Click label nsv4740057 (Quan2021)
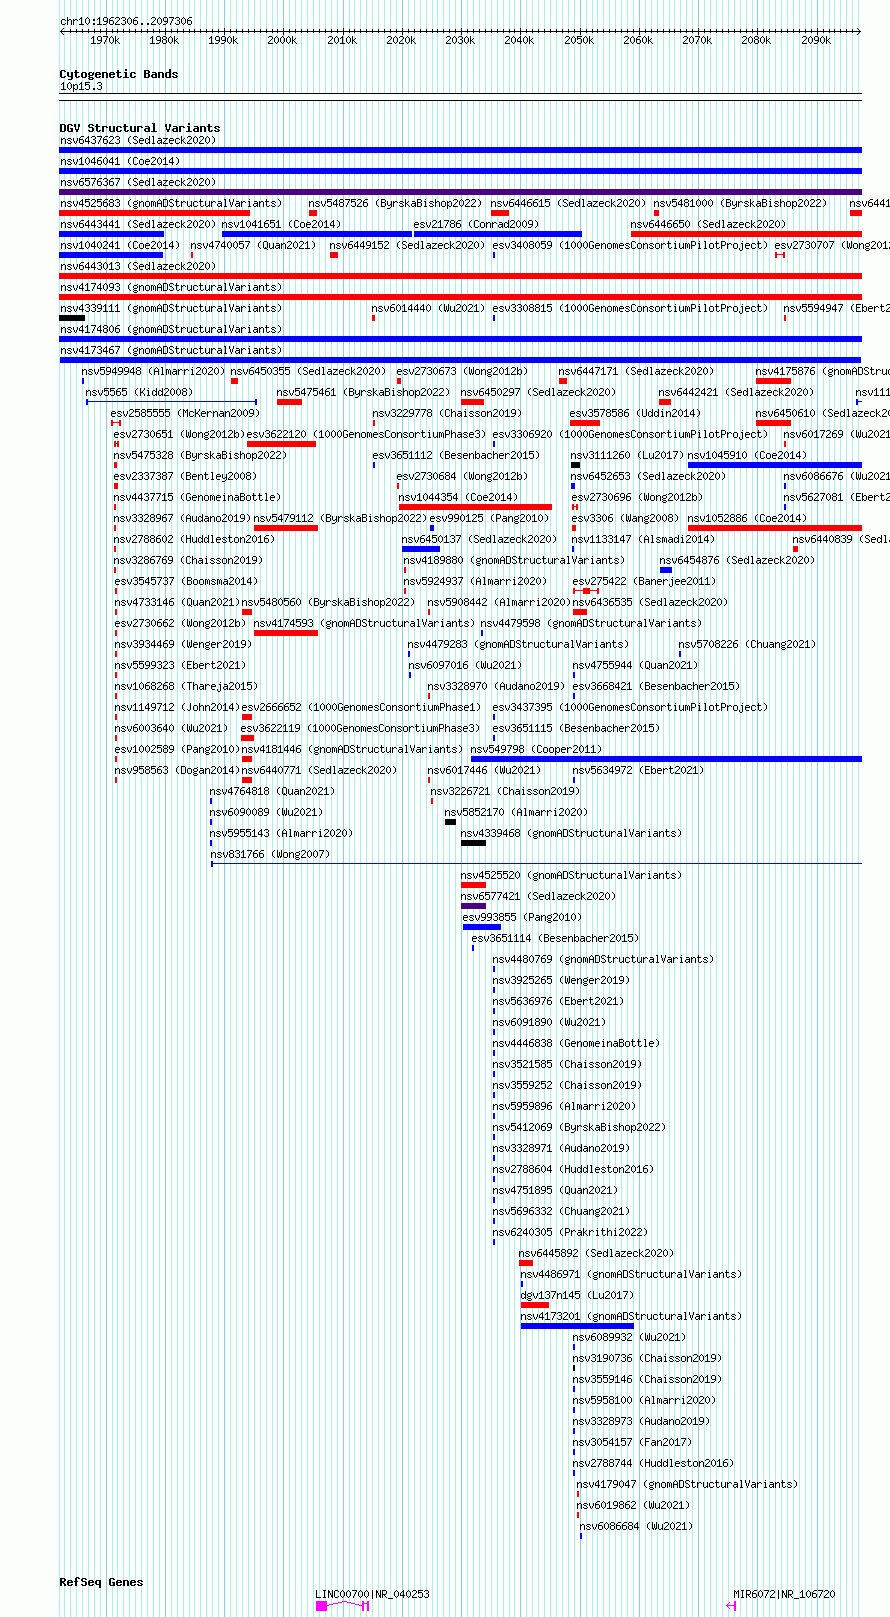890x1617 pixels. click(254, 246)
